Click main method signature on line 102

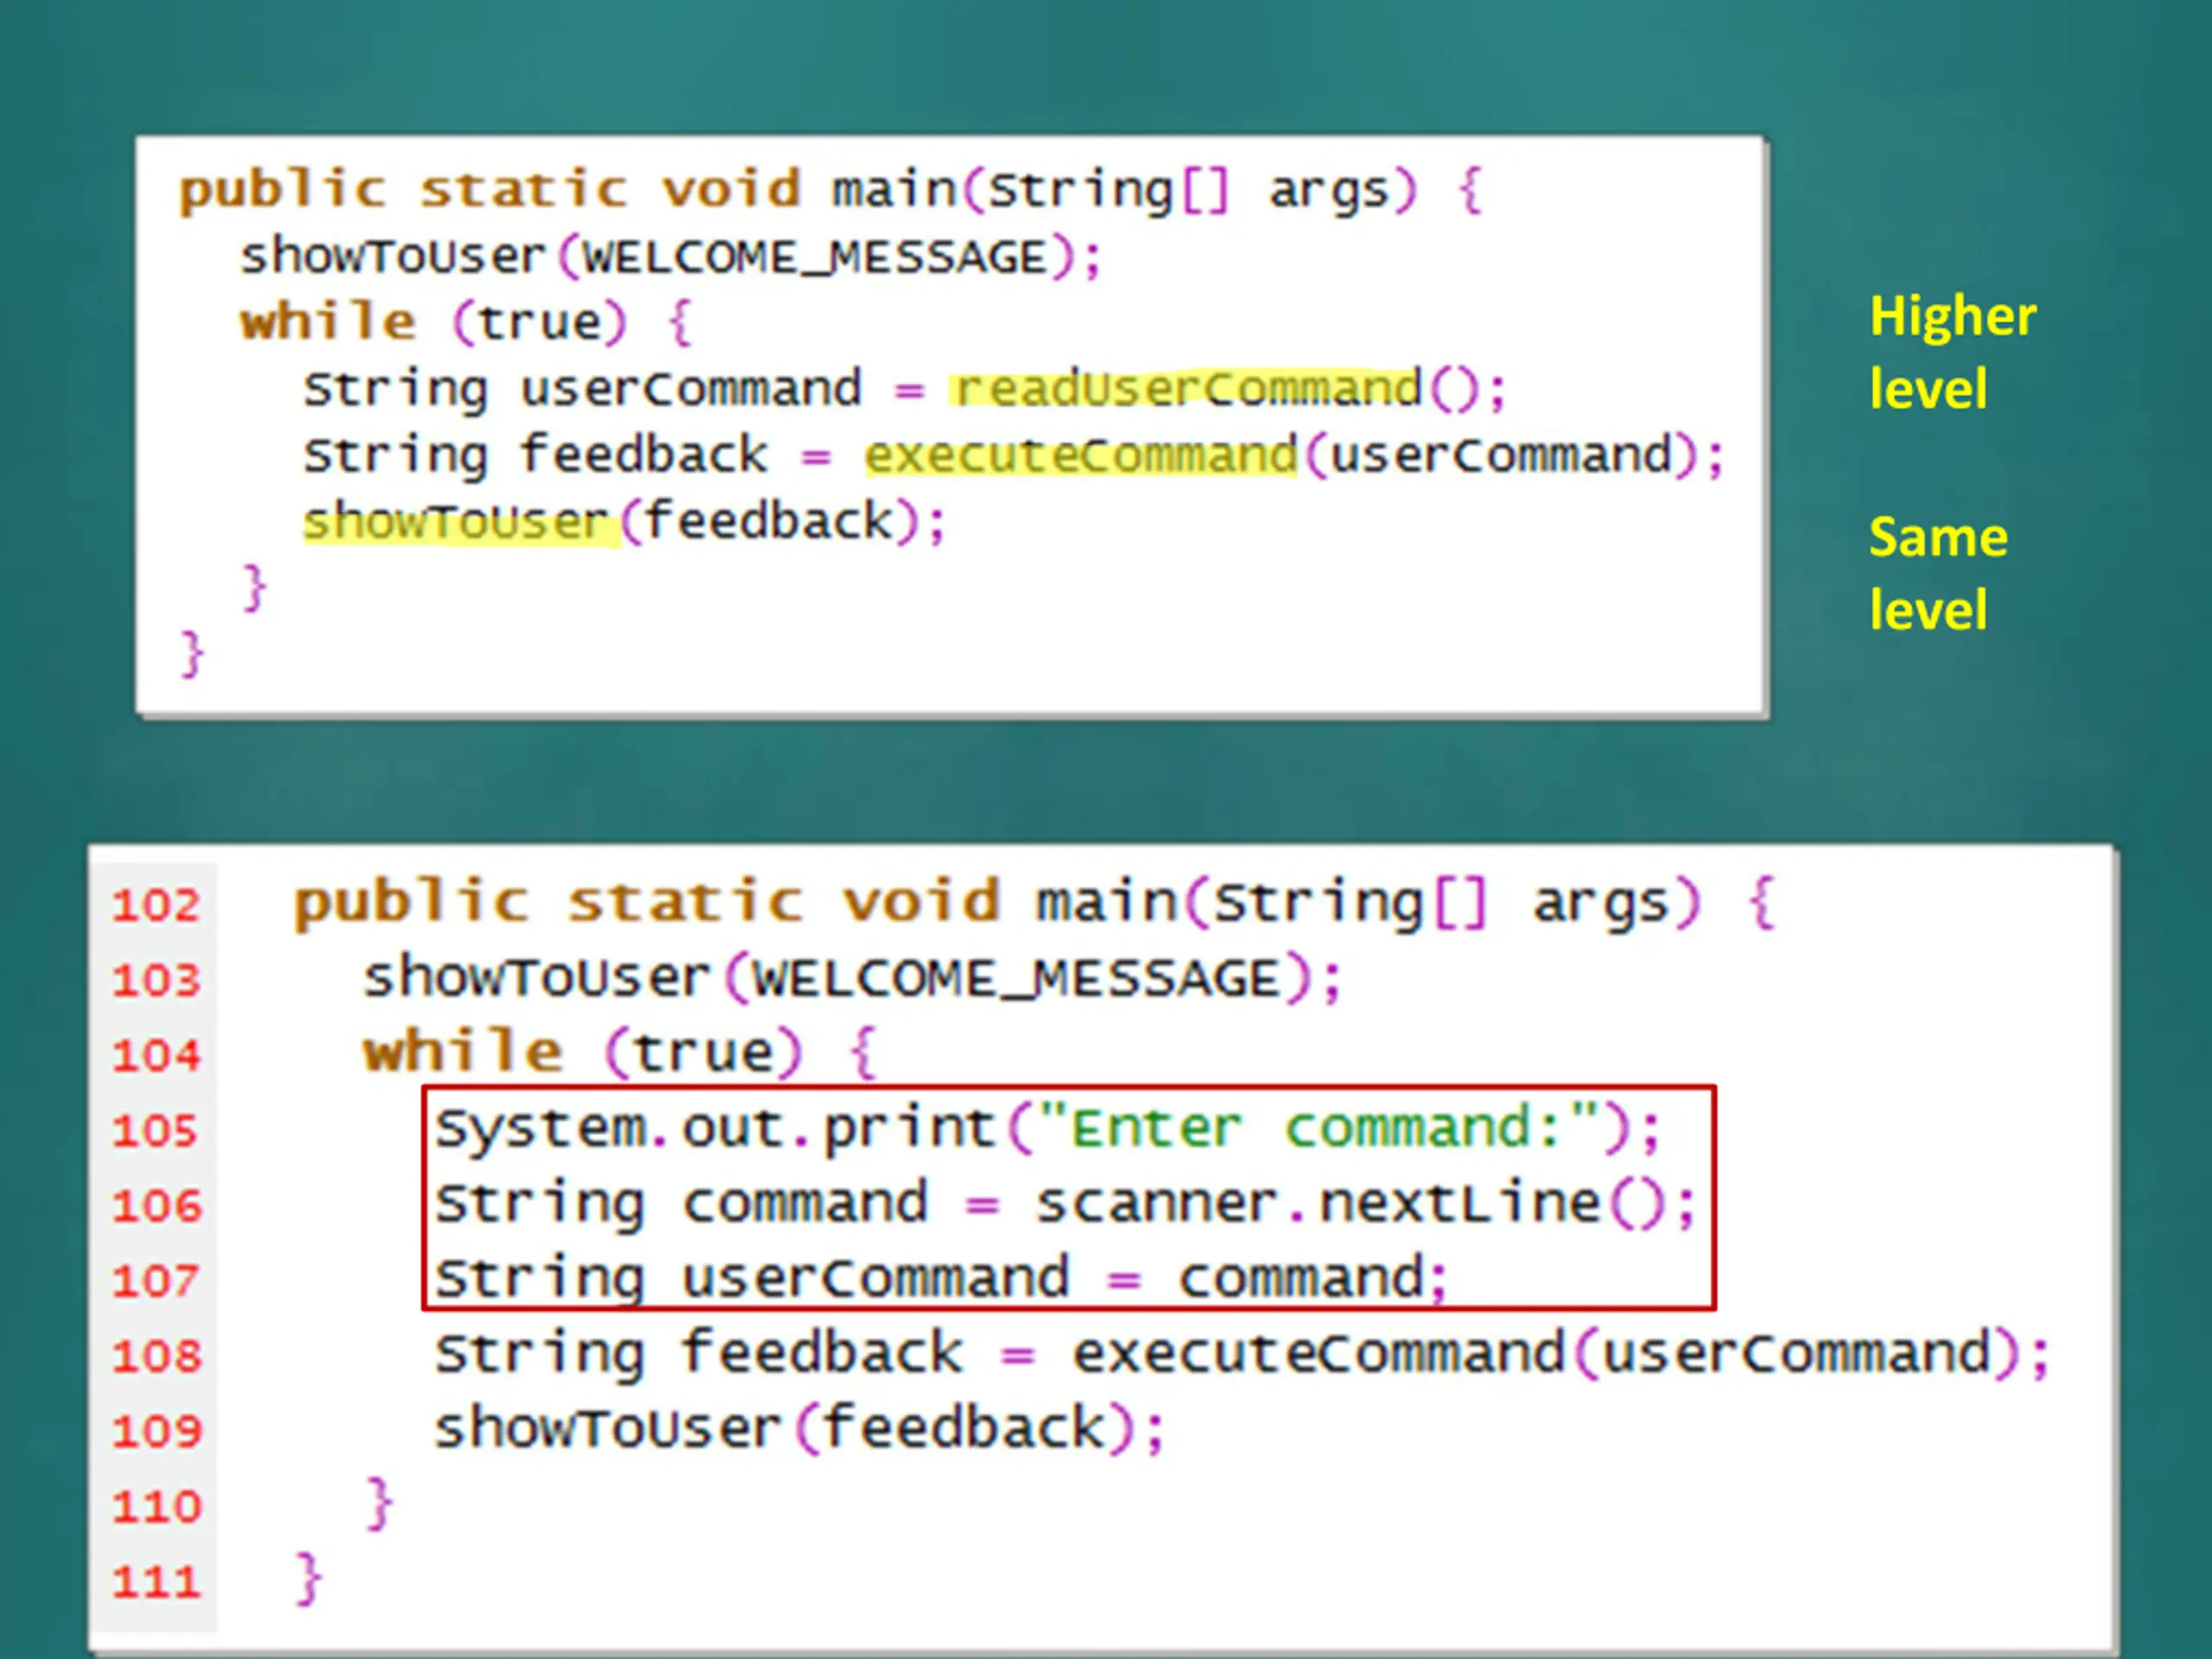pyautogui.click(x=1034, y=904)
